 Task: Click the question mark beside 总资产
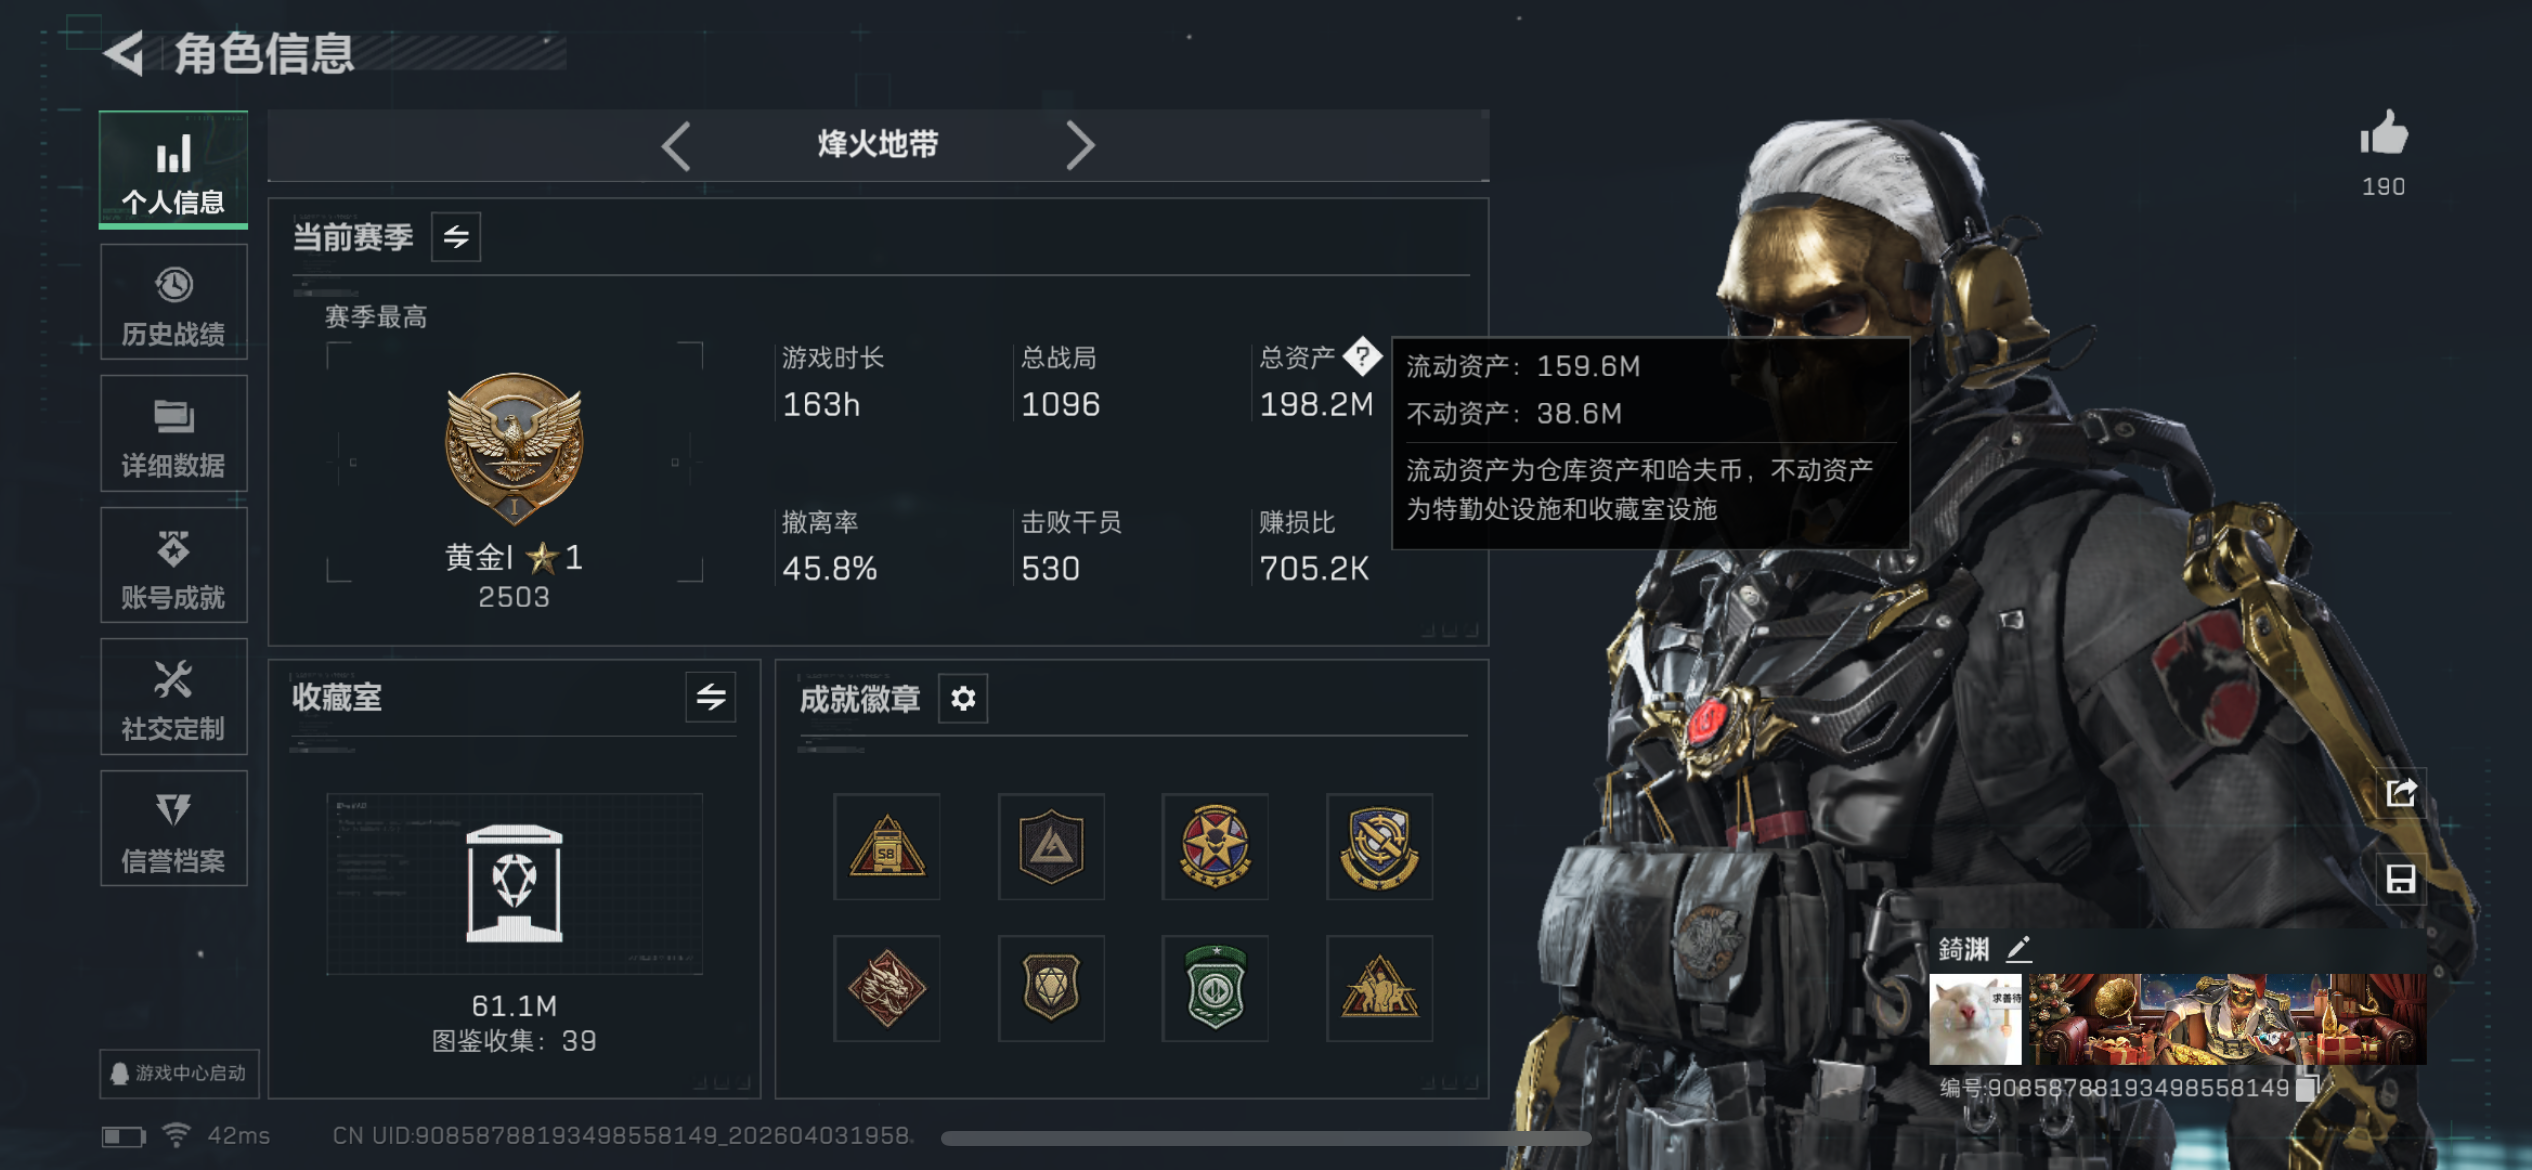click(x=1362, y=356)
